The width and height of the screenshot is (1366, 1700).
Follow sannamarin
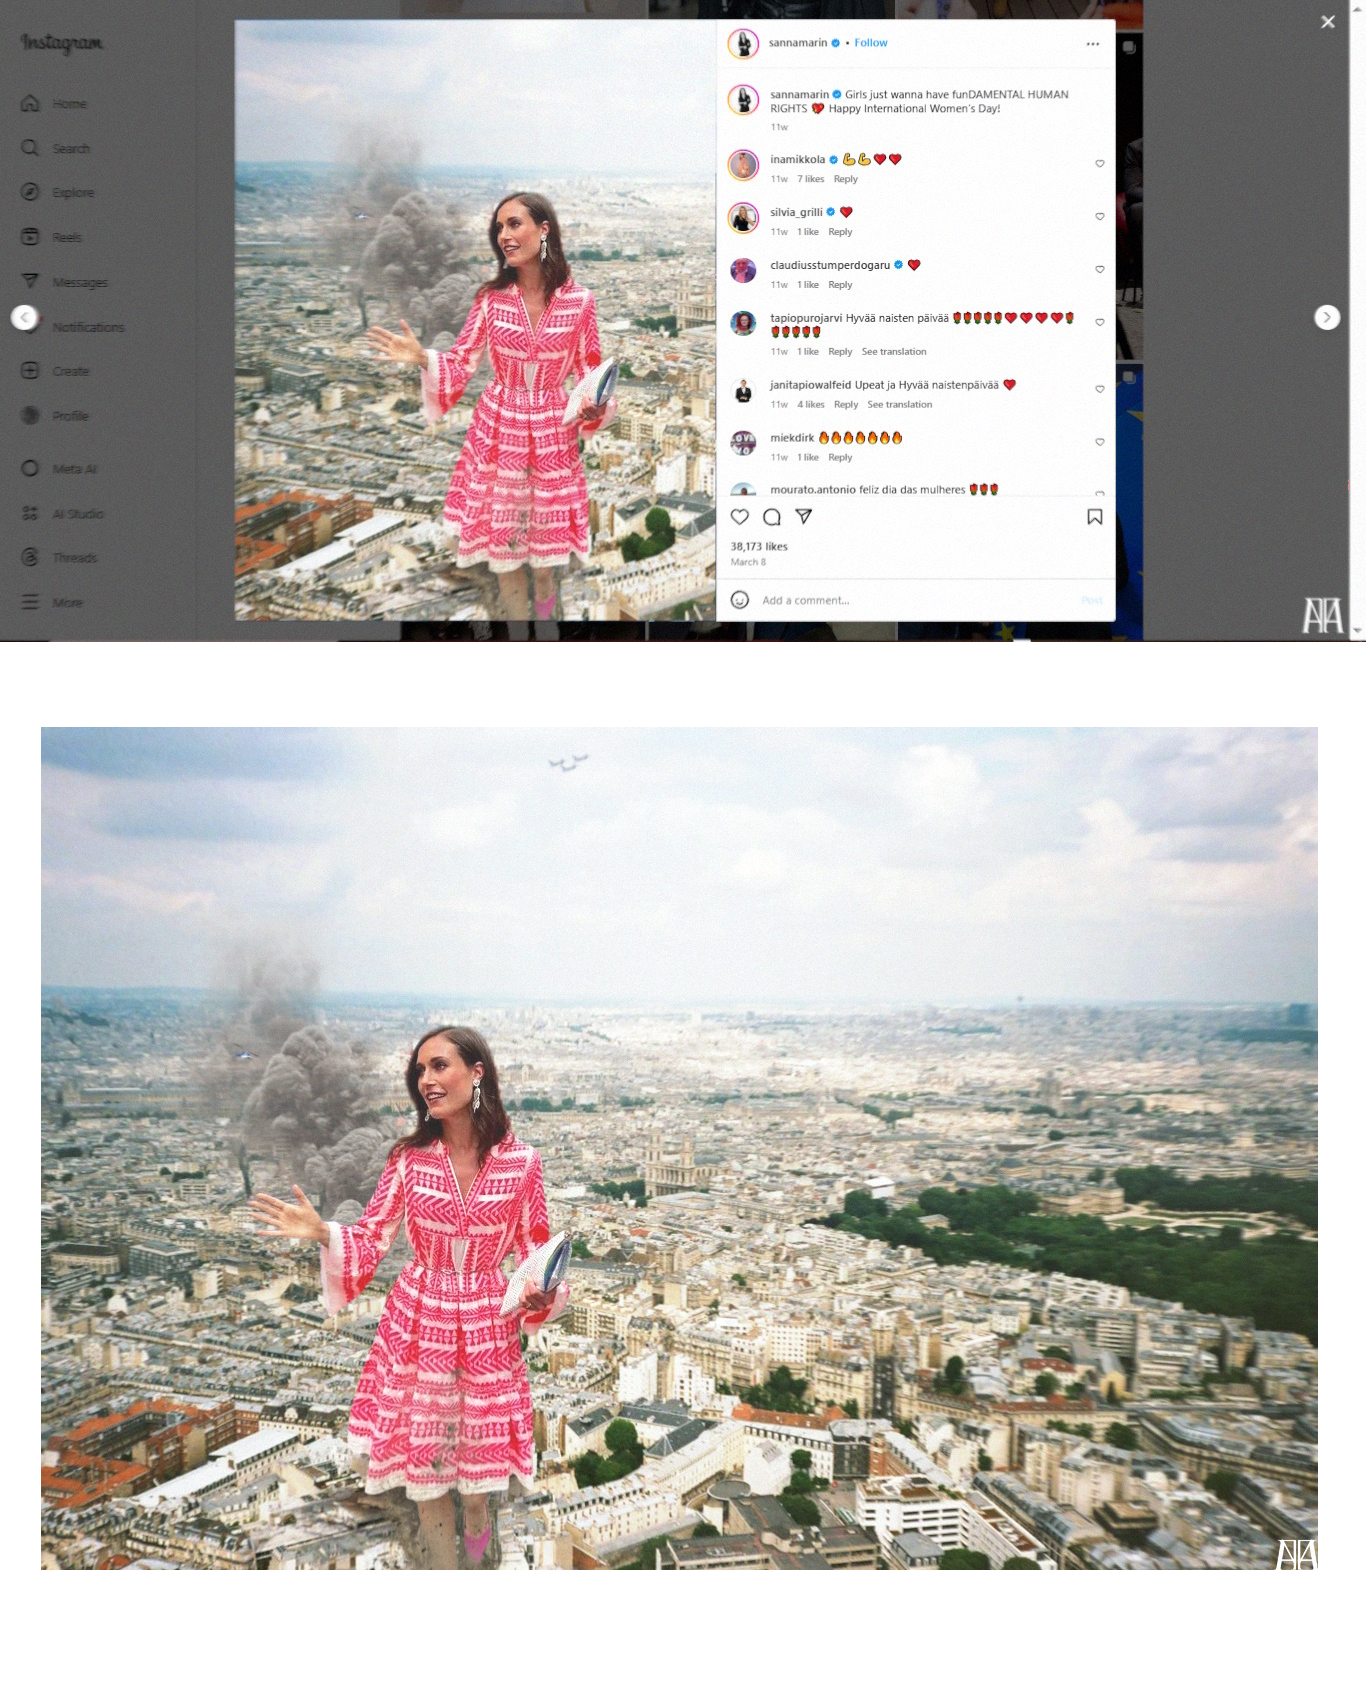870,43
